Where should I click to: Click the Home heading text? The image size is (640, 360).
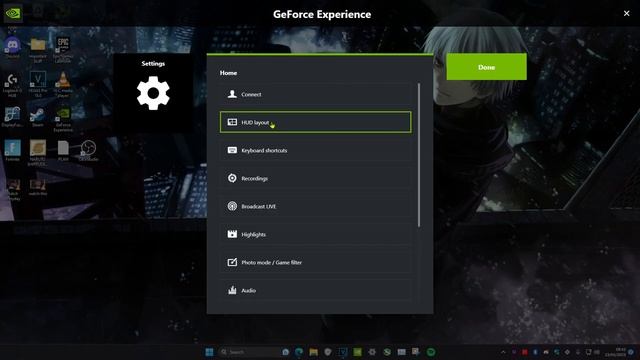point(228,73)
